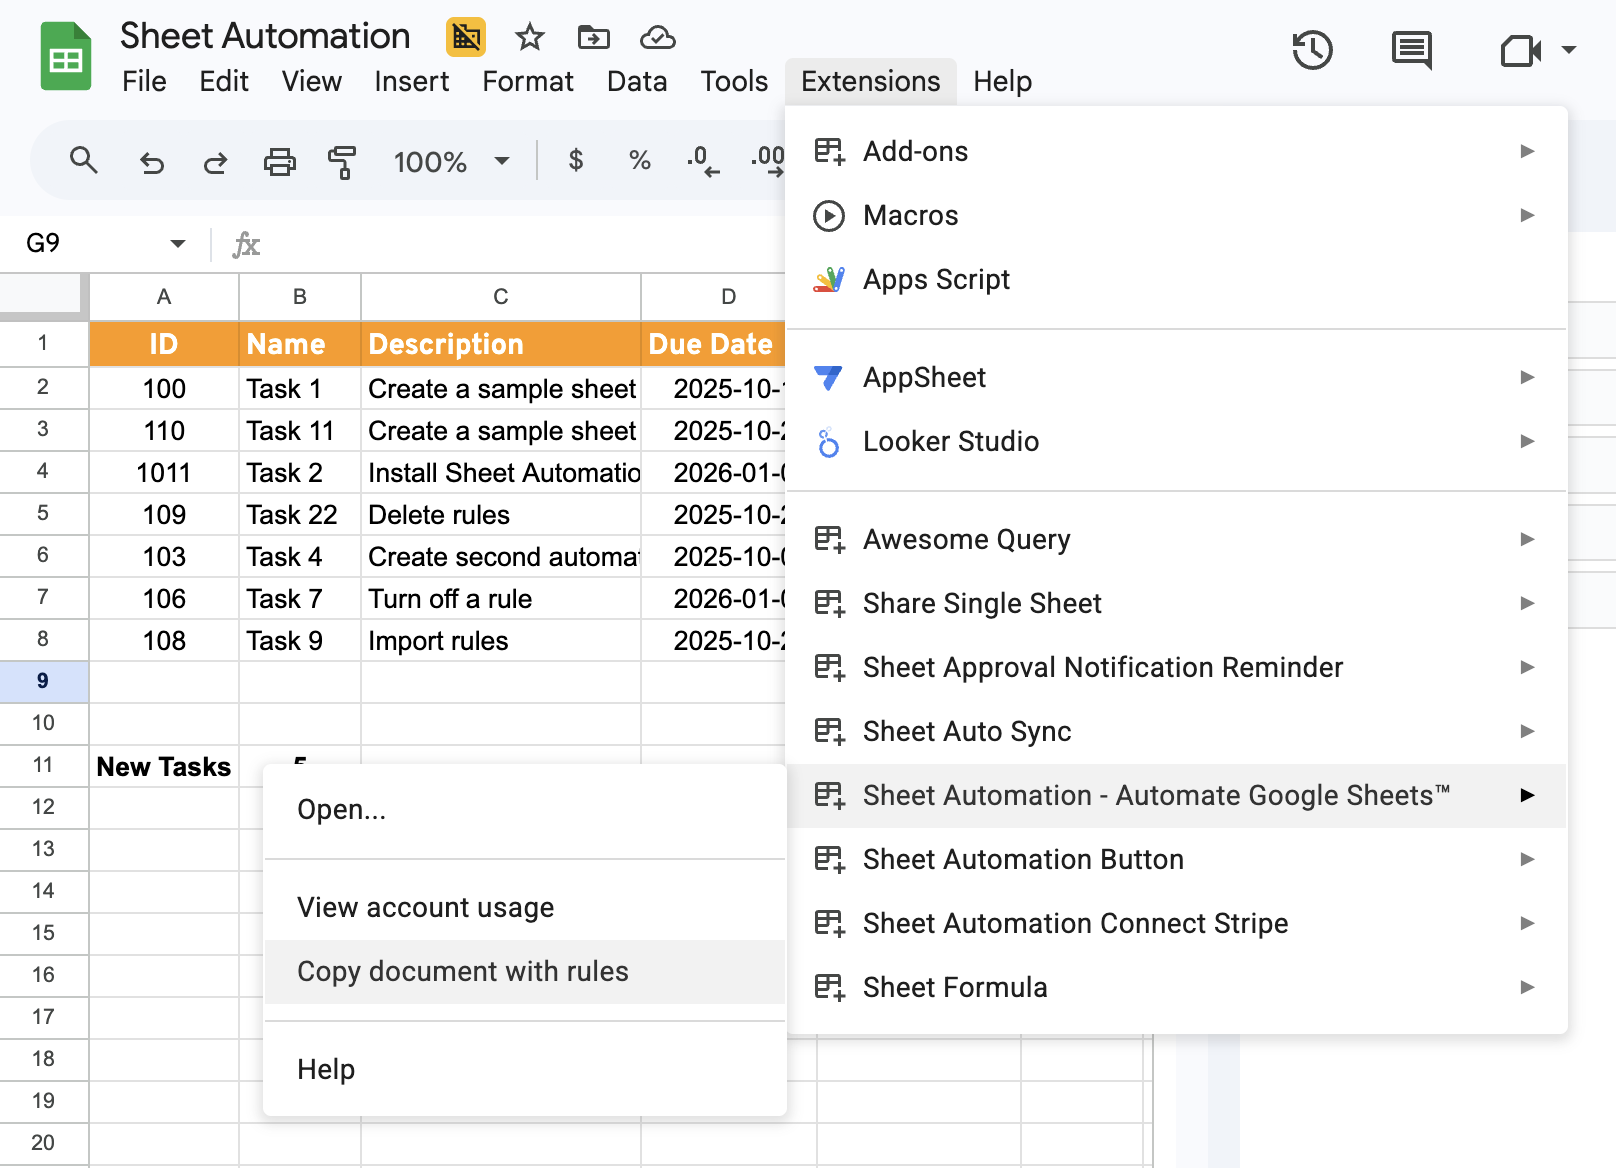Viewport: 1616px width, 1168px height.
Task: Open the video call options dropdown arrow
Action: tap(1568, 50)
